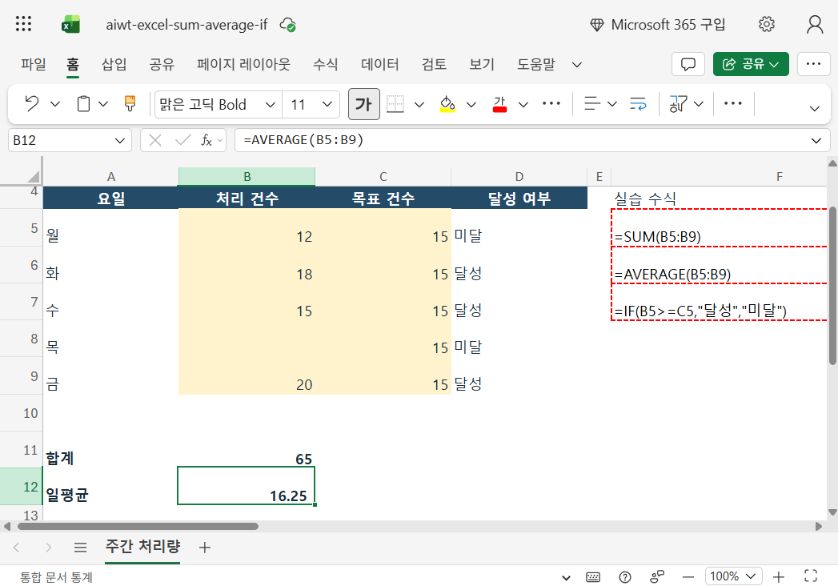Open keyboard shortcuts icon in status bar

(x=593, y=577)
